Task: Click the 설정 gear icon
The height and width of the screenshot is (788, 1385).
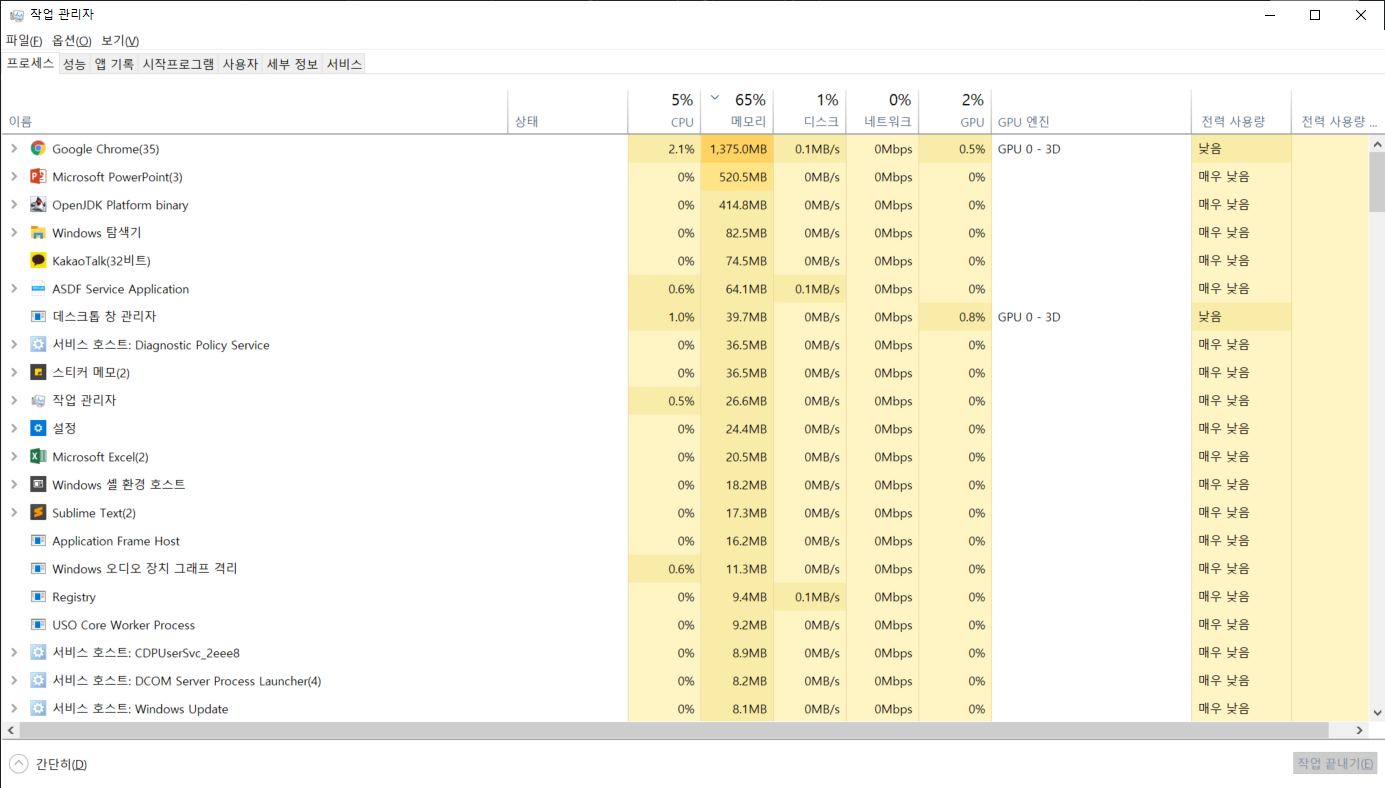Action: coord(38,428)
